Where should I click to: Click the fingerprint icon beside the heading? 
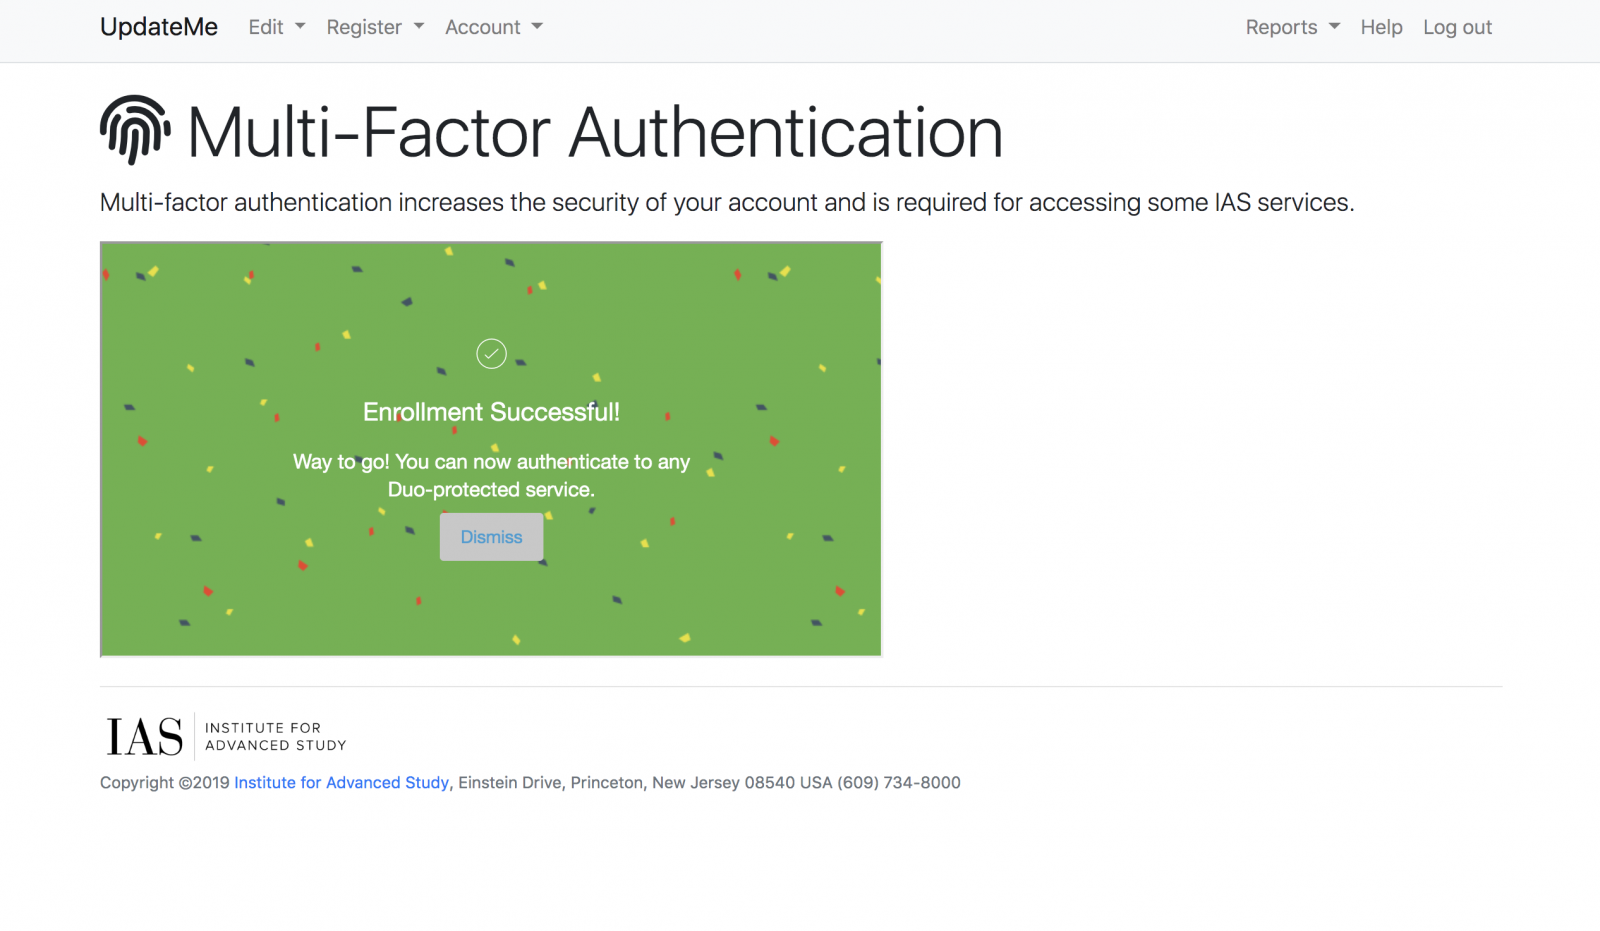click(134, 130)
